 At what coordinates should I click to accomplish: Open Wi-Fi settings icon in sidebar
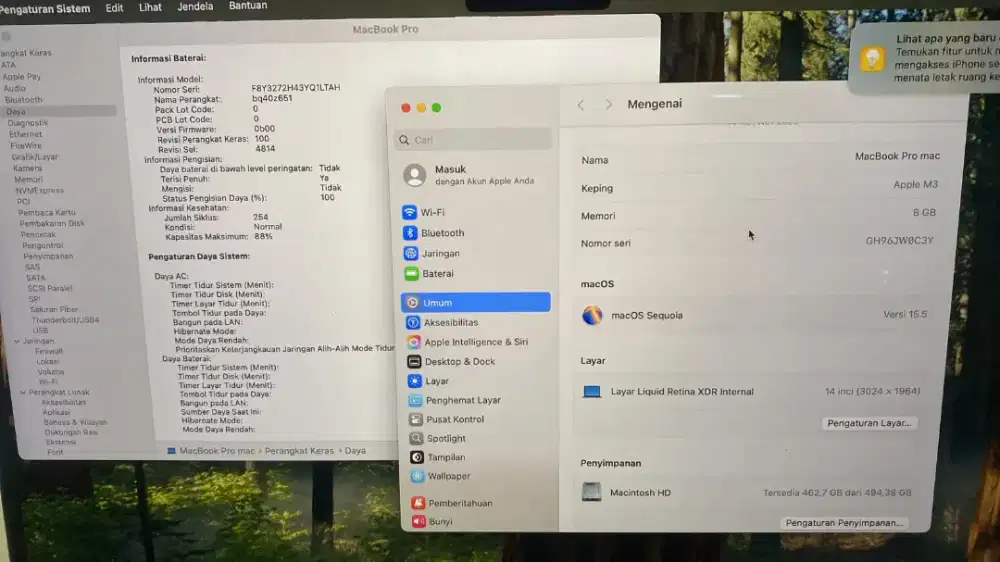[409, 212]
